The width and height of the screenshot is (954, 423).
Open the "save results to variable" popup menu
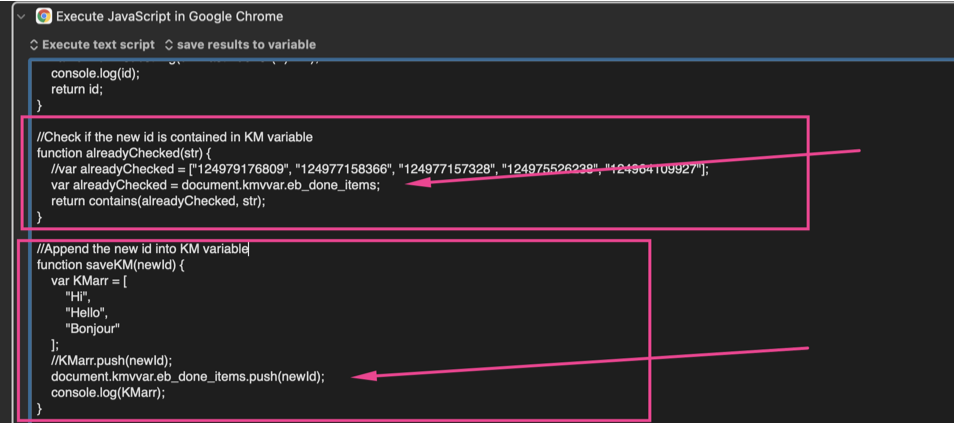click(x=240, y=45)
